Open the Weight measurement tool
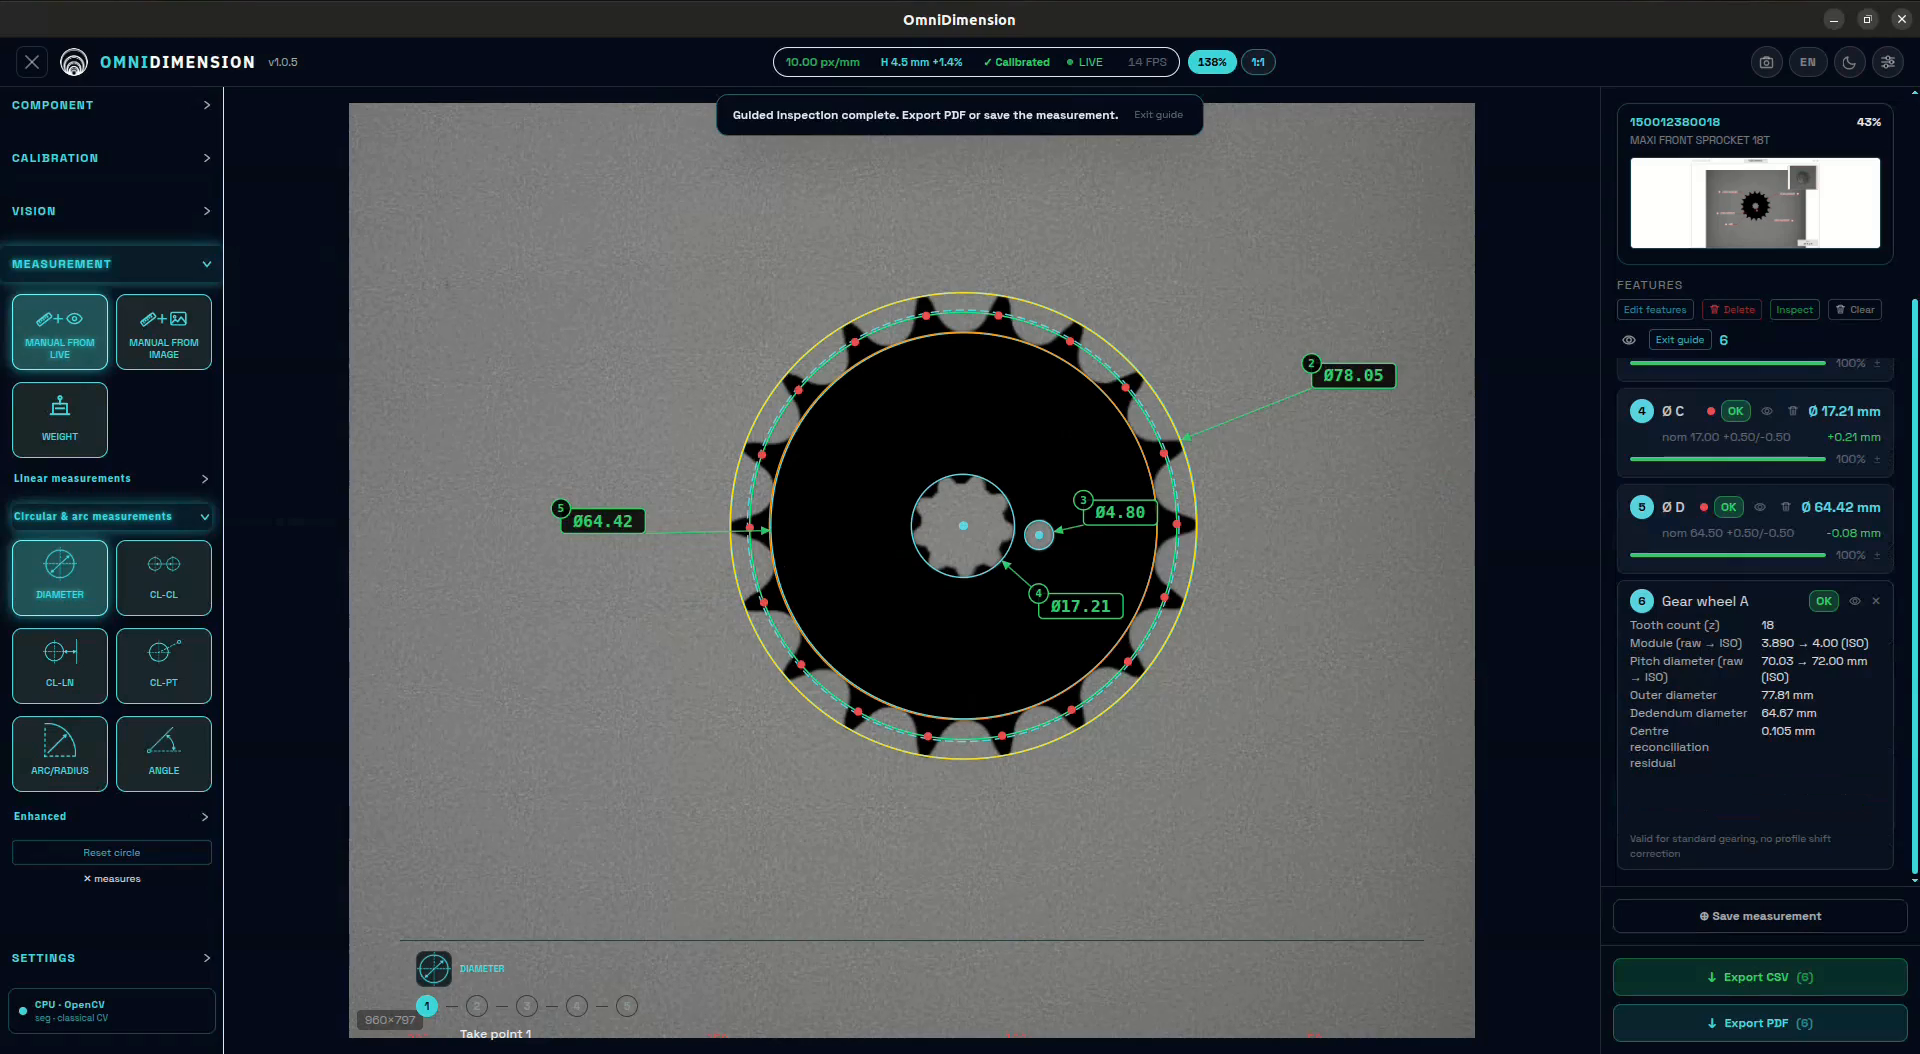The height and width of the screenshot is (1054, 1920). (x=60, y=420)
